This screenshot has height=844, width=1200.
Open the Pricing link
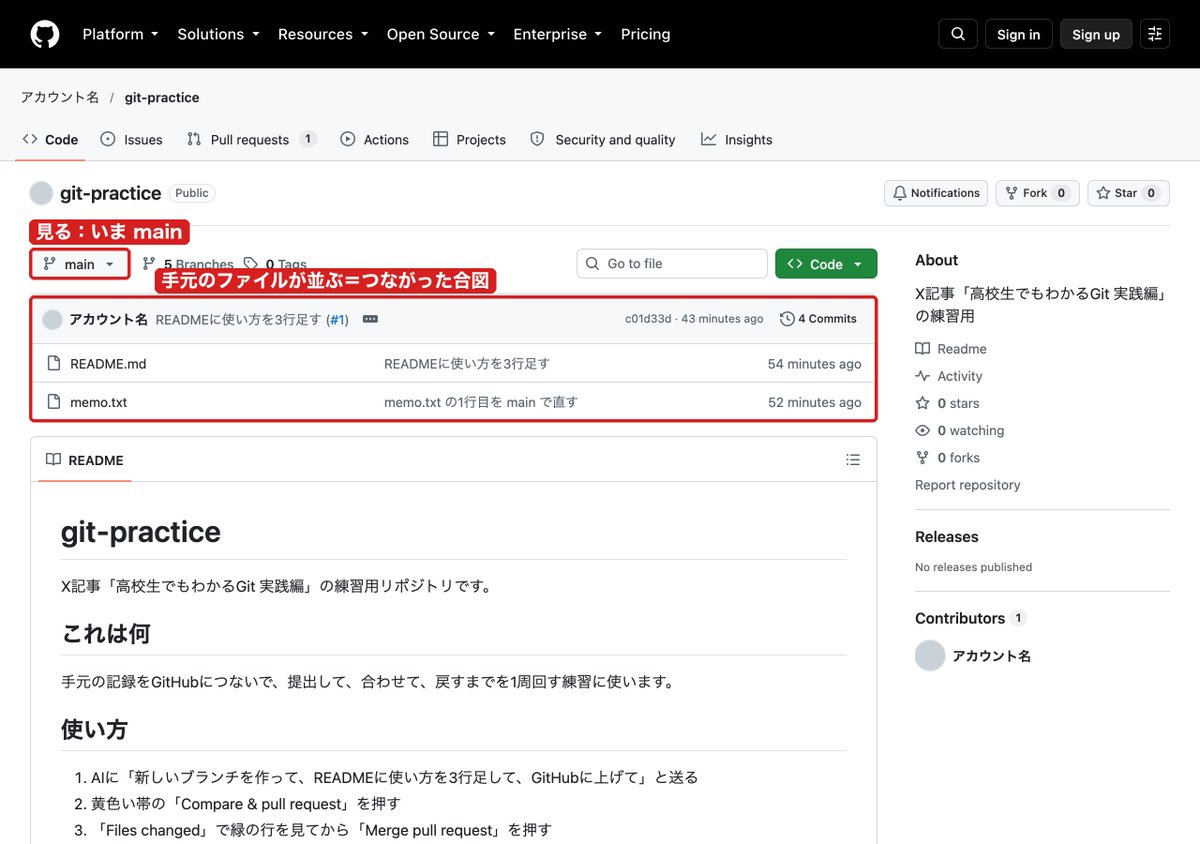coord(645,34)
